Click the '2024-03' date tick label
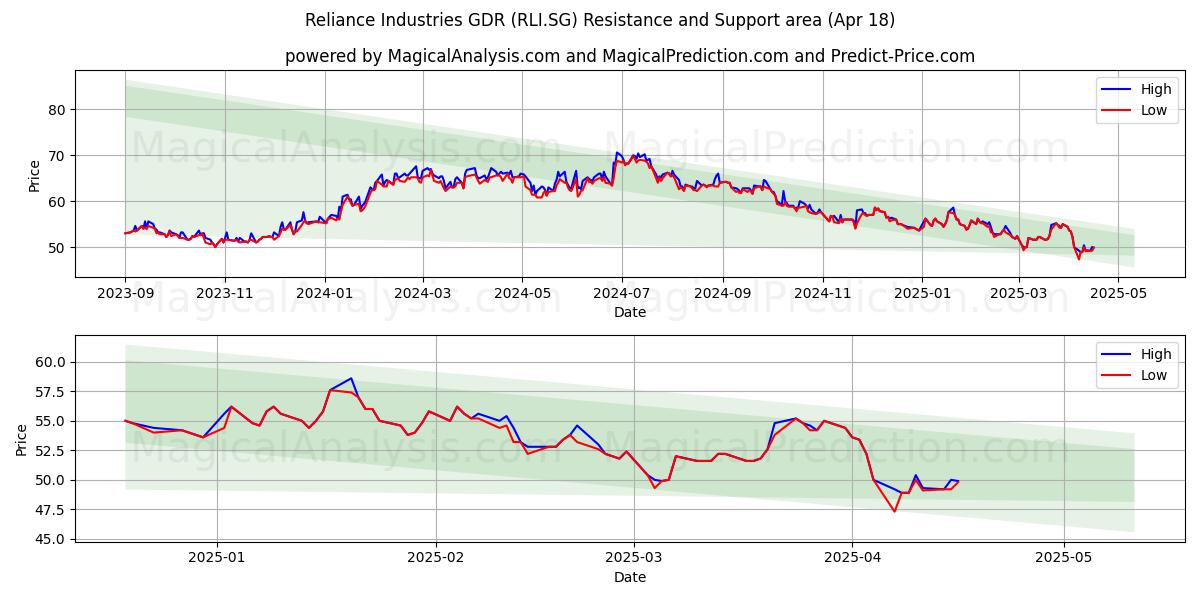The image size is (1200, 600). (422, 296)
